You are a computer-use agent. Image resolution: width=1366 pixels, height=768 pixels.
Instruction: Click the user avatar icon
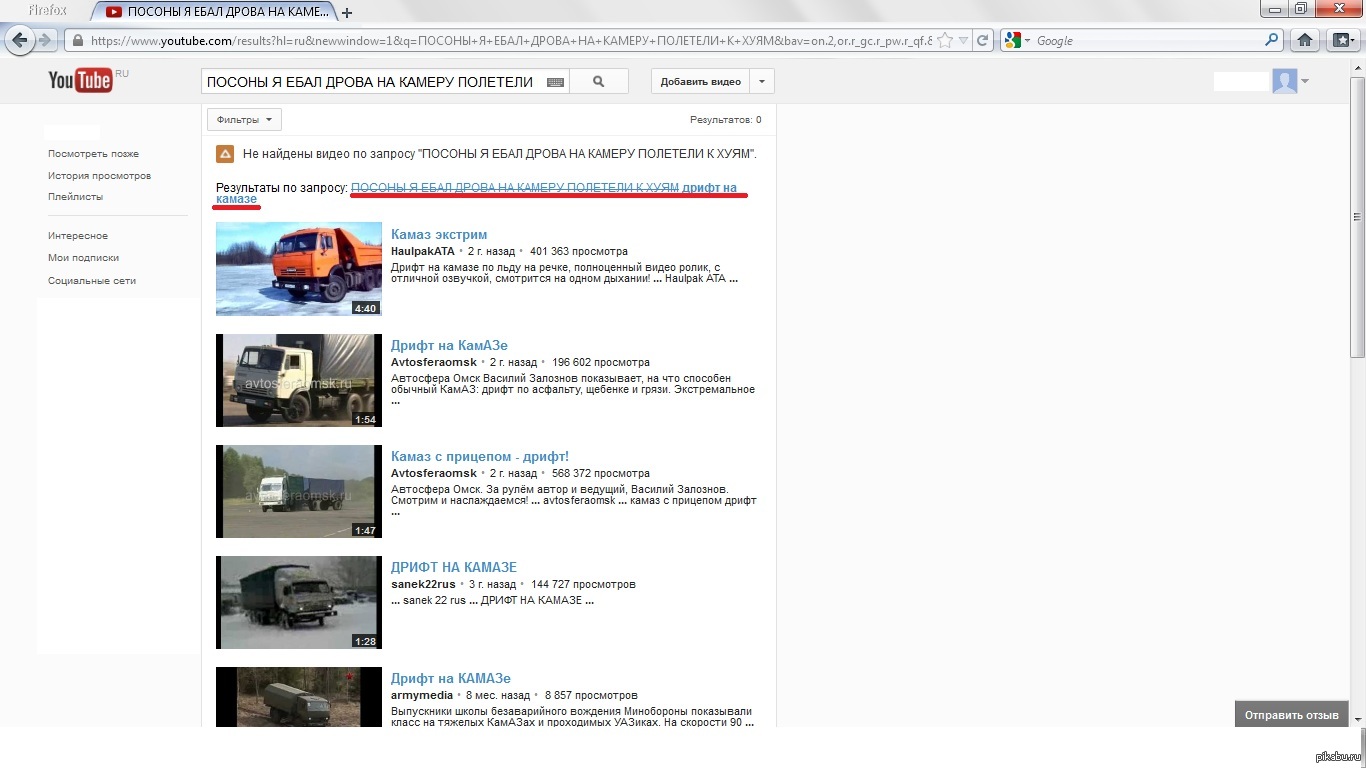tap(1284, 81)
